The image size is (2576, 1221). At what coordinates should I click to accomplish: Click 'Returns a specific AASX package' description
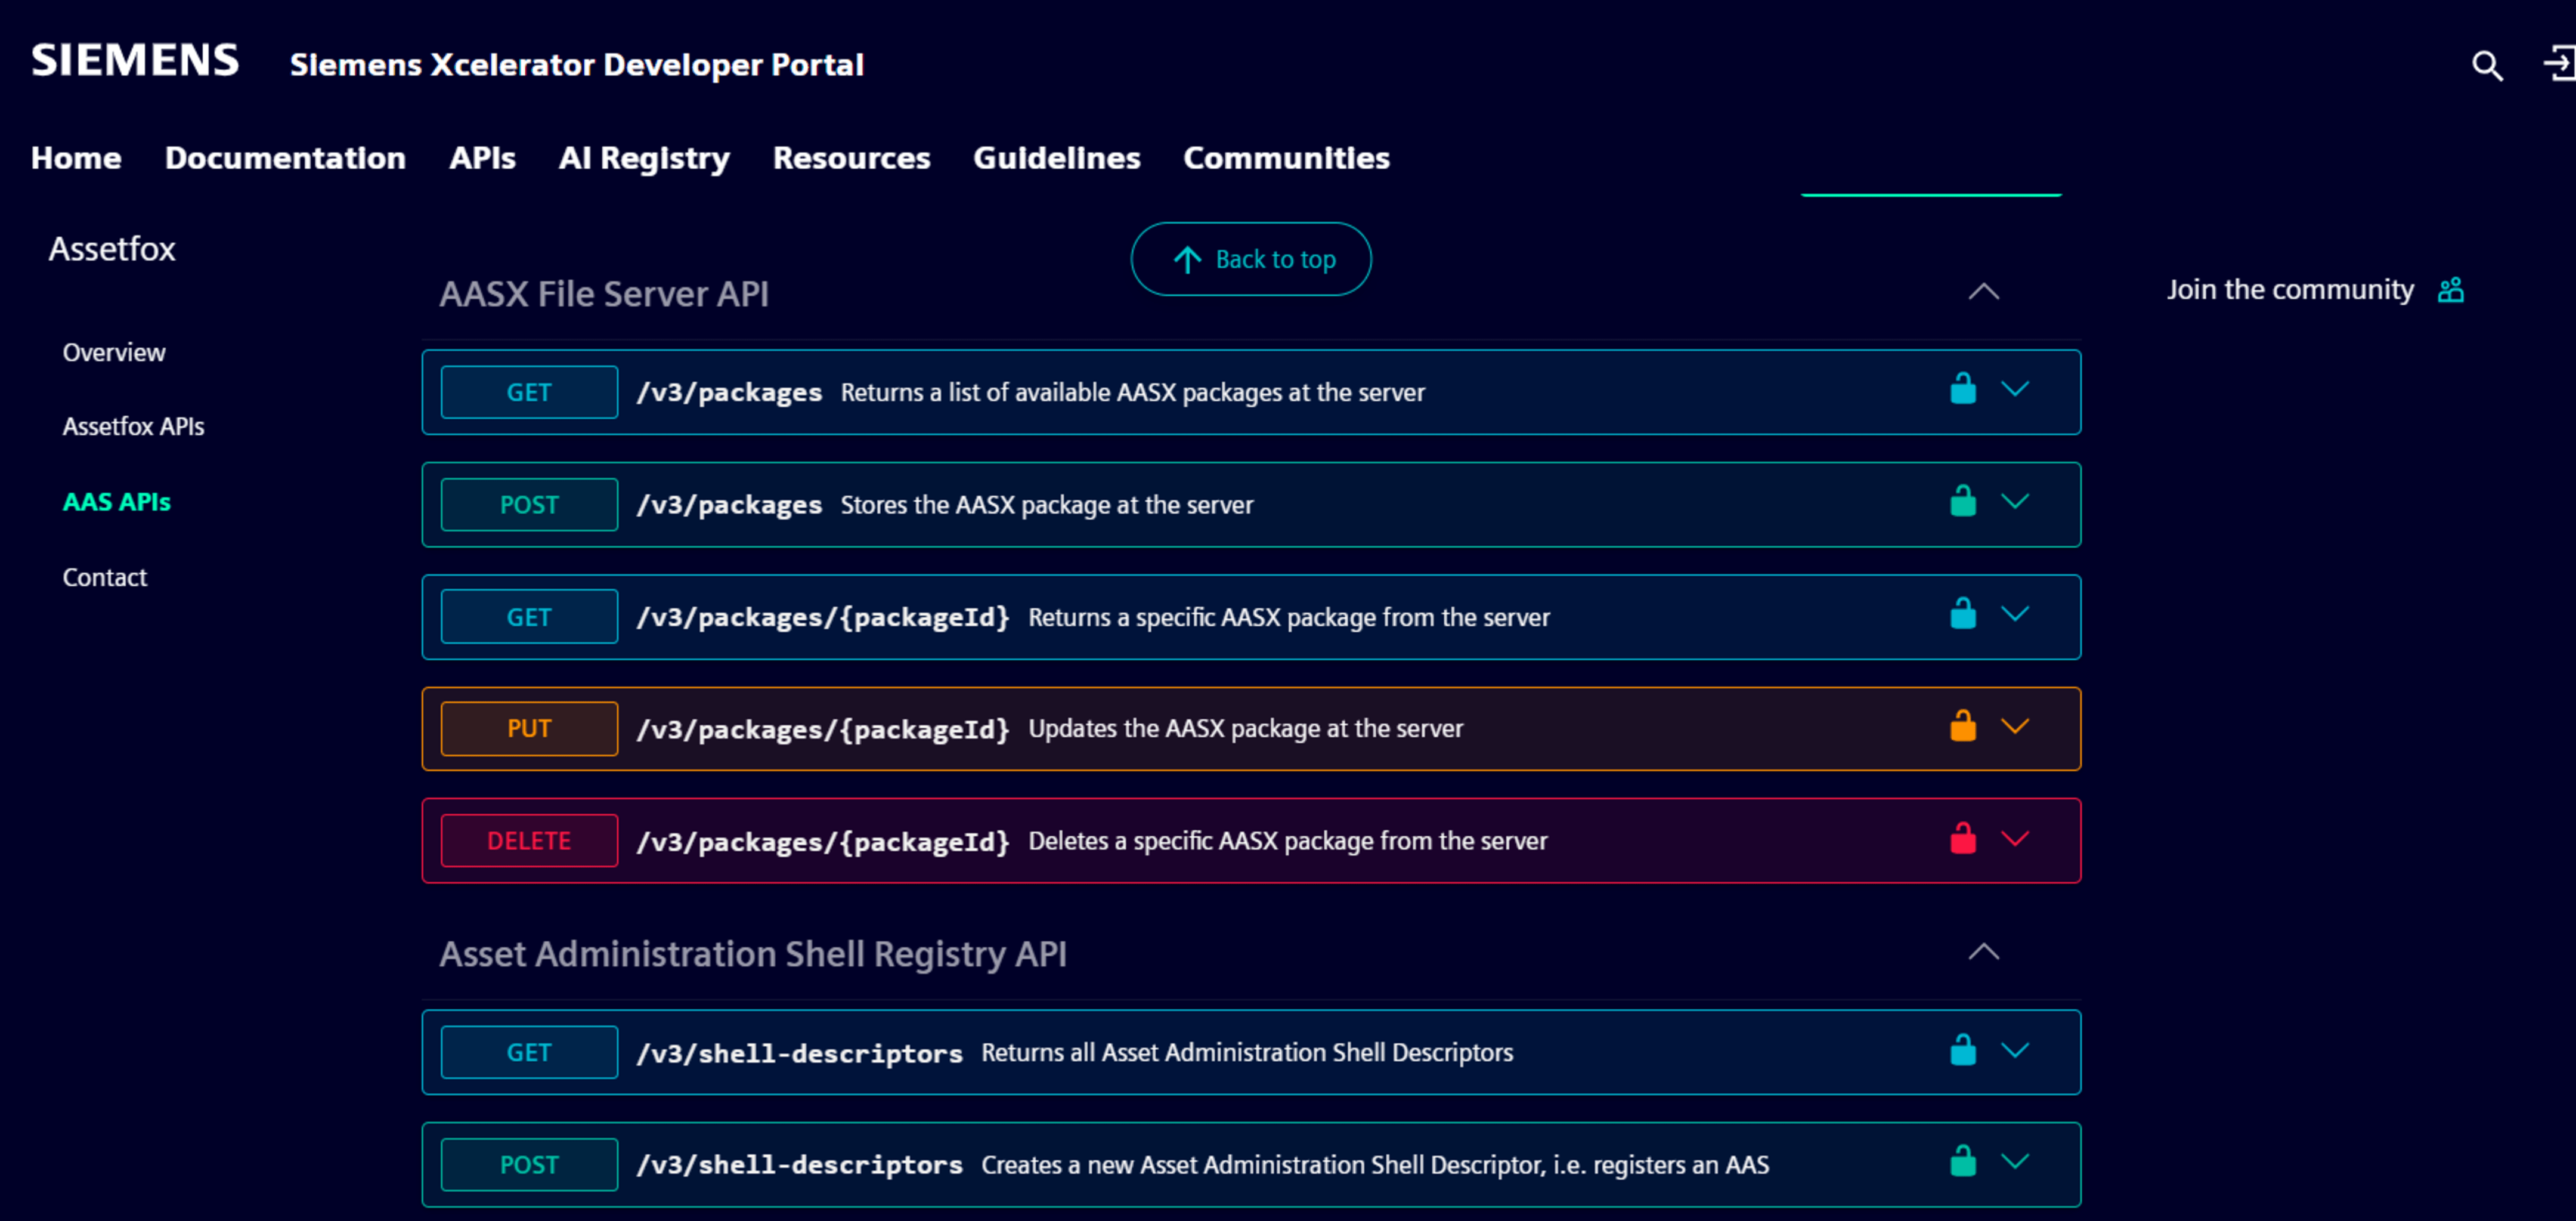1289,617
